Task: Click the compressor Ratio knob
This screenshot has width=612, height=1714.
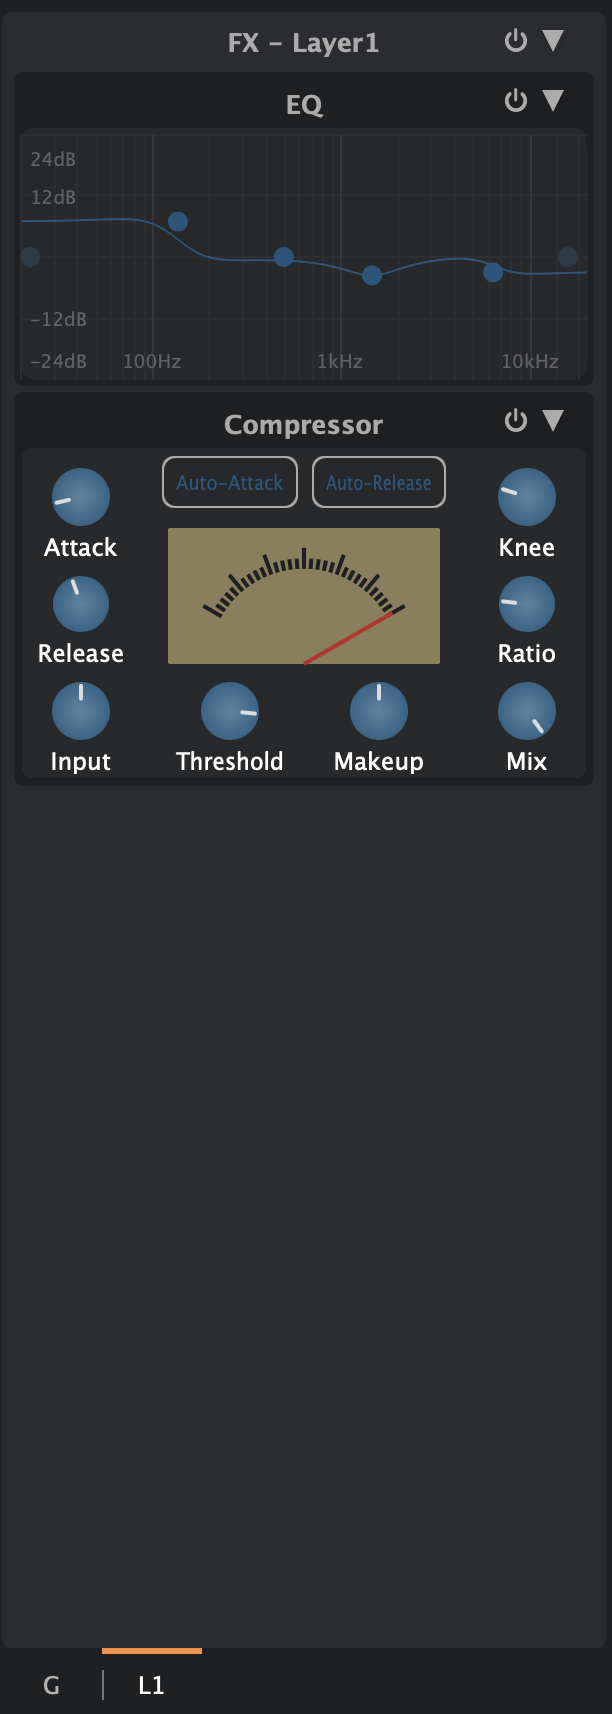Action: [526, 604]
